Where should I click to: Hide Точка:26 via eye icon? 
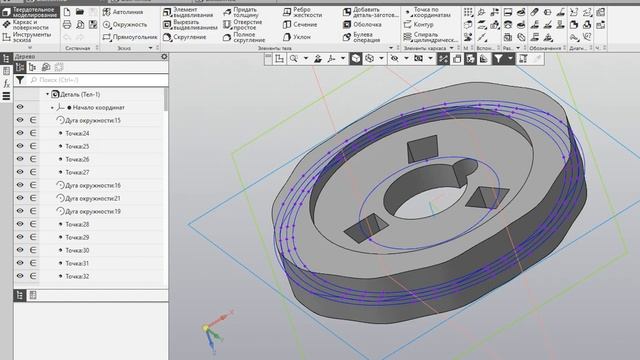click(x=20, y=159)
